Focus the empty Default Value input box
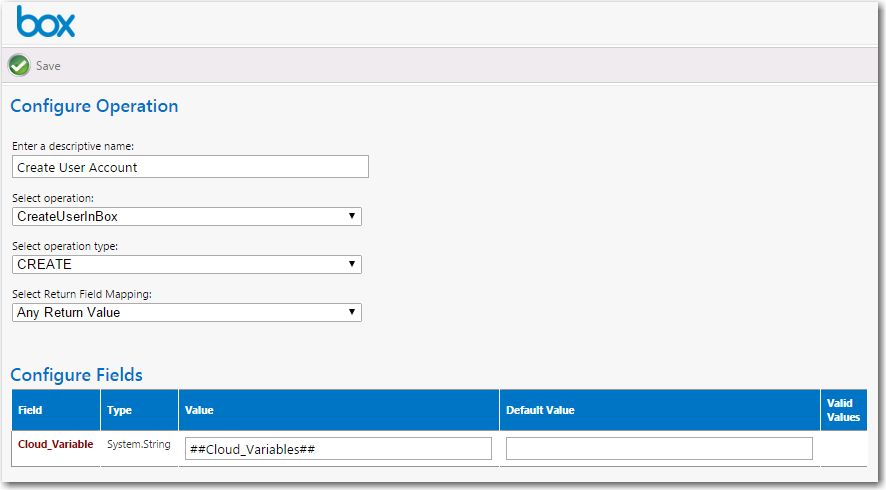Screen dimensions: 886x490 coord(659,449)
